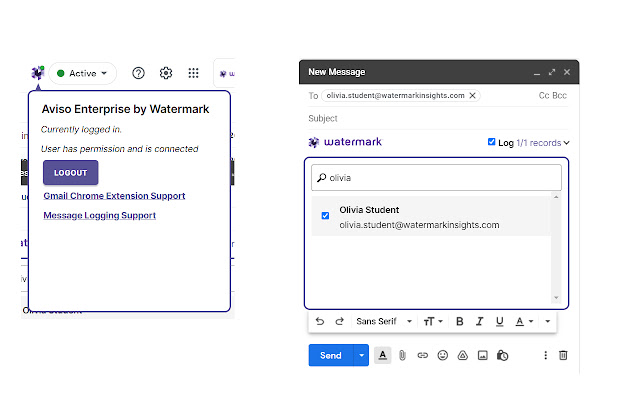The image size is (640, 400).
Task: Open the Google apps grid icon
Action: pyautogui.click(x=193, y=73)
